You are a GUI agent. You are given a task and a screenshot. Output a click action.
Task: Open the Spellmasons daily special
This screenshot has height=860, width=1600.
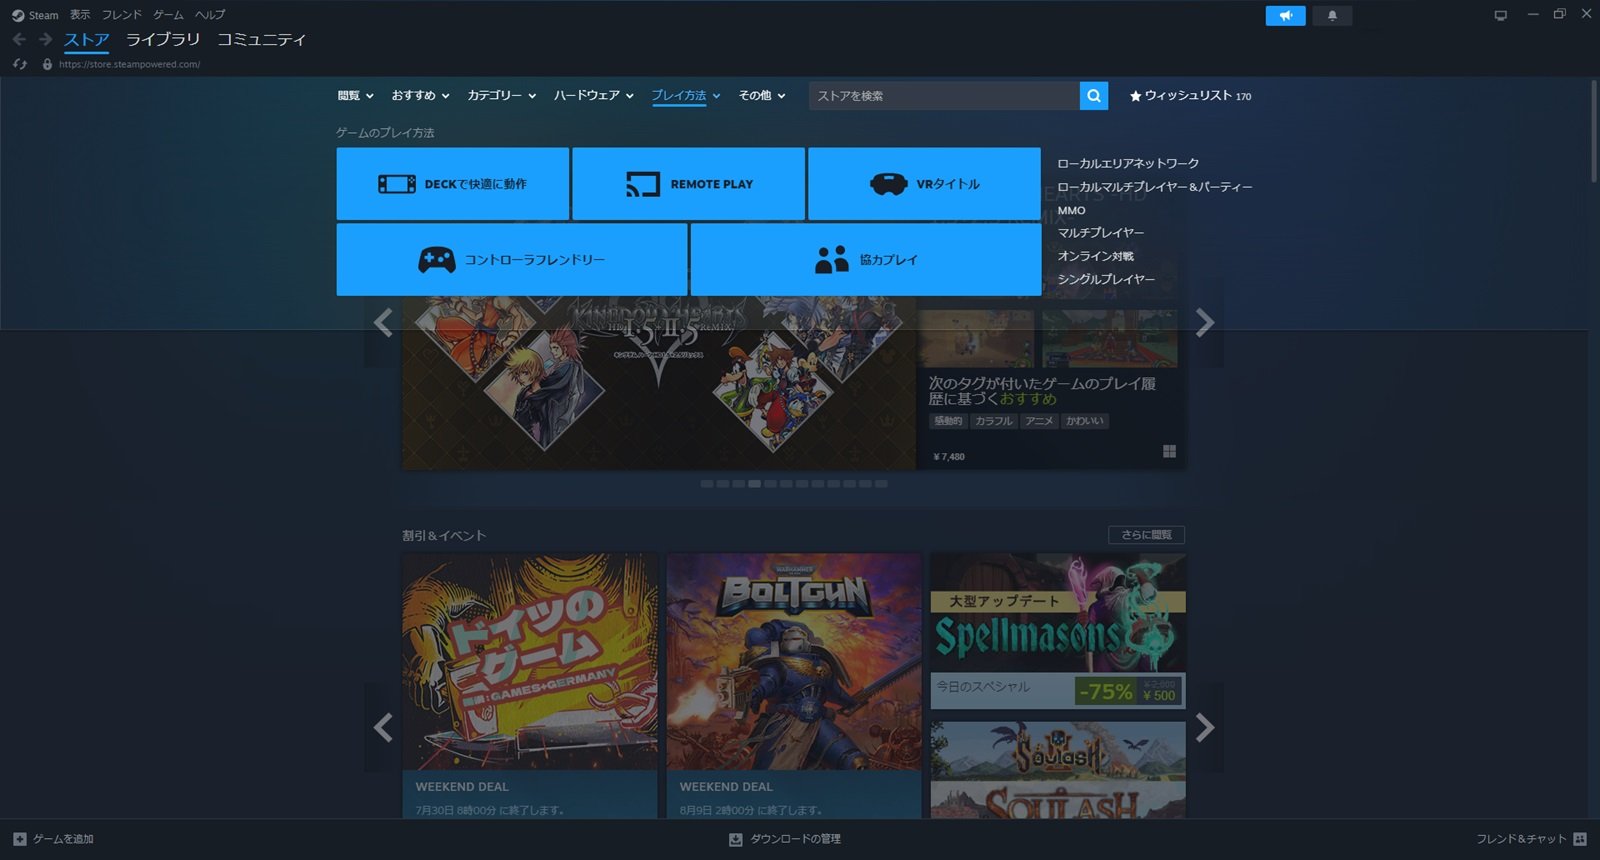click(1058, 631)
